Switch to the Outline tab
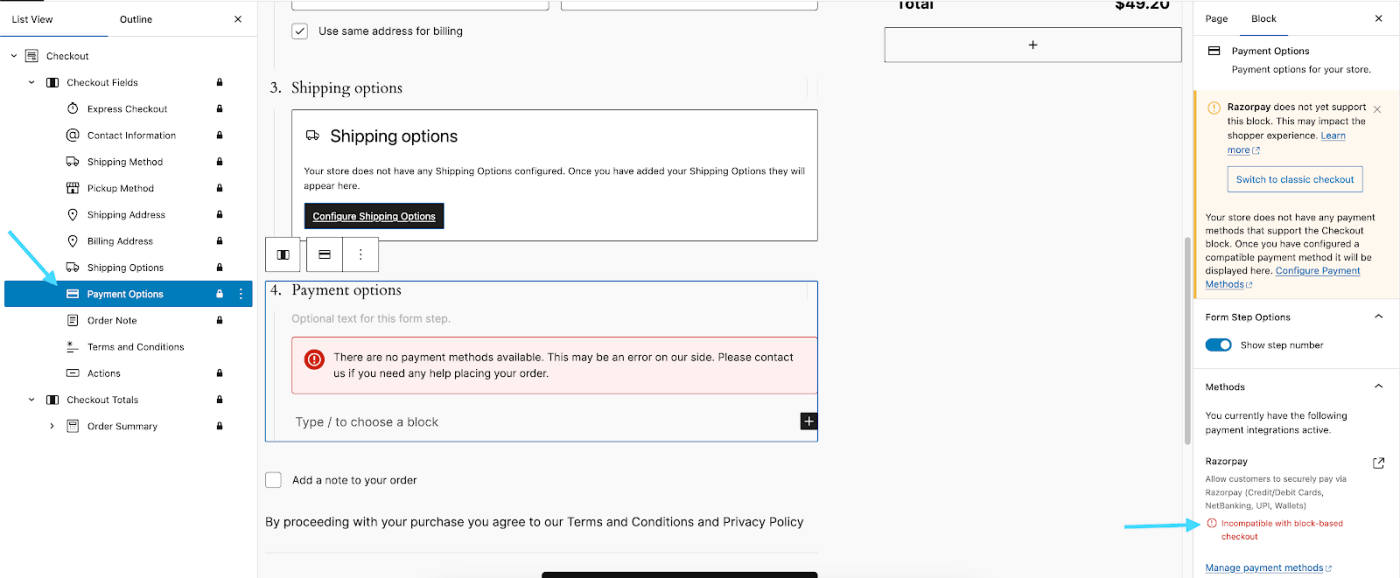The height and width of the screenshot is (578, 1400). coord(136,19)
